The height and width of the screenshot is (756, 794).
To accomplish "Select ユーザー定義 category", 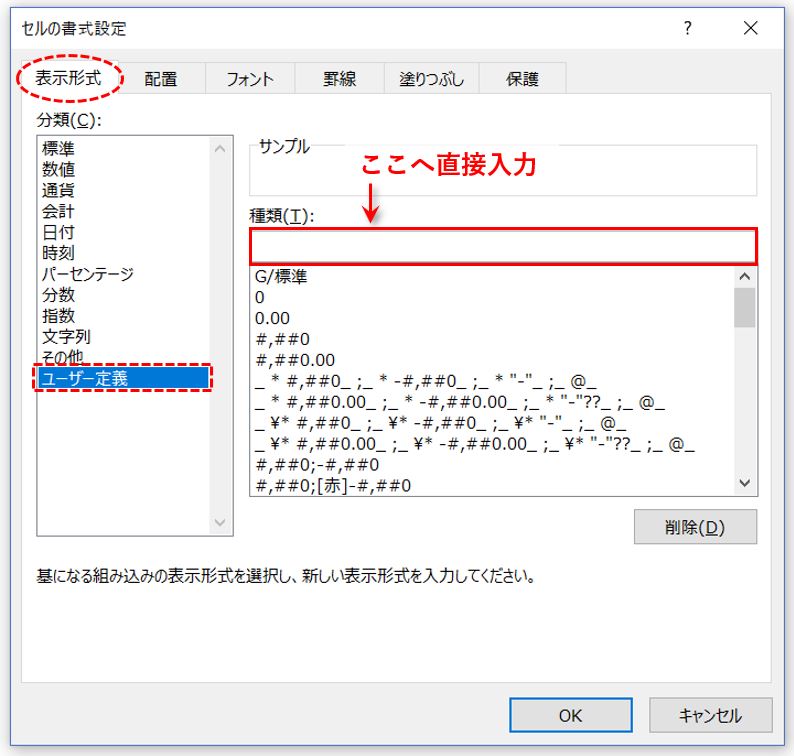I will pyautogui.click(x=123, y=378).
